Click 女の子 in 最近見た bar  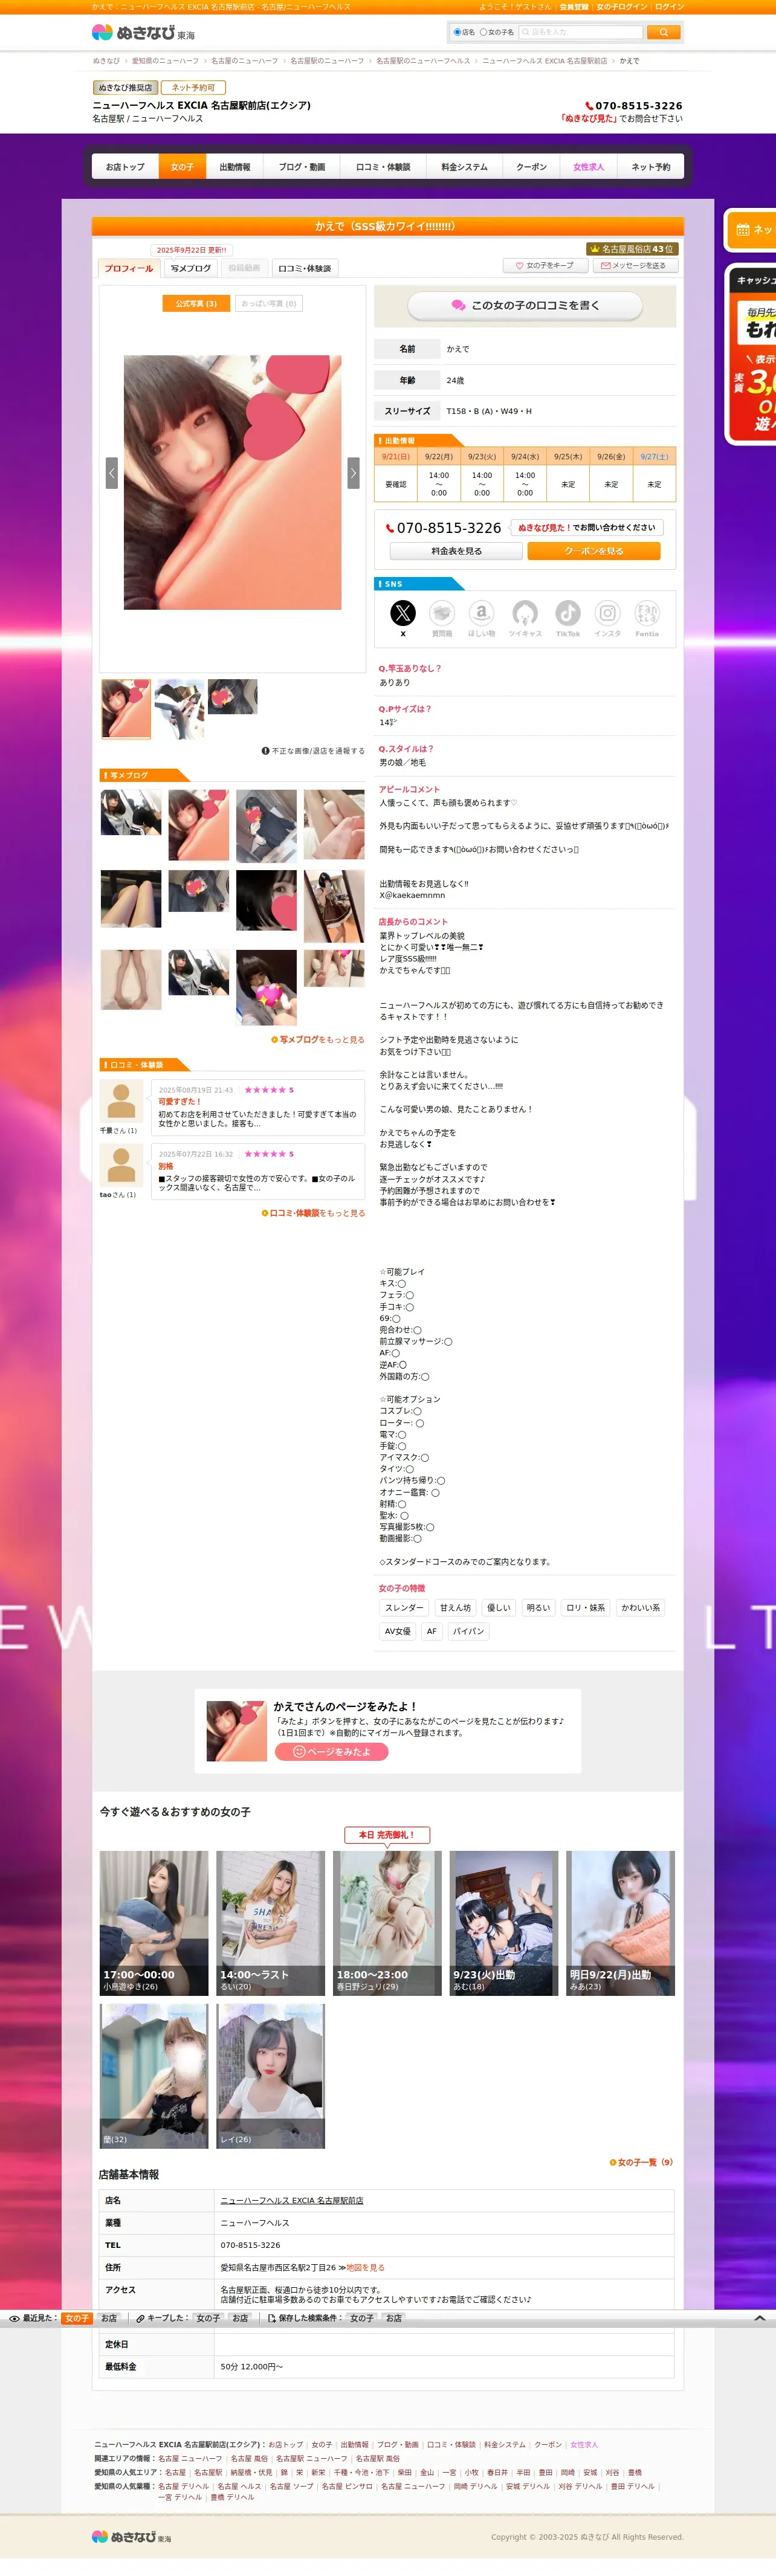77,2318
